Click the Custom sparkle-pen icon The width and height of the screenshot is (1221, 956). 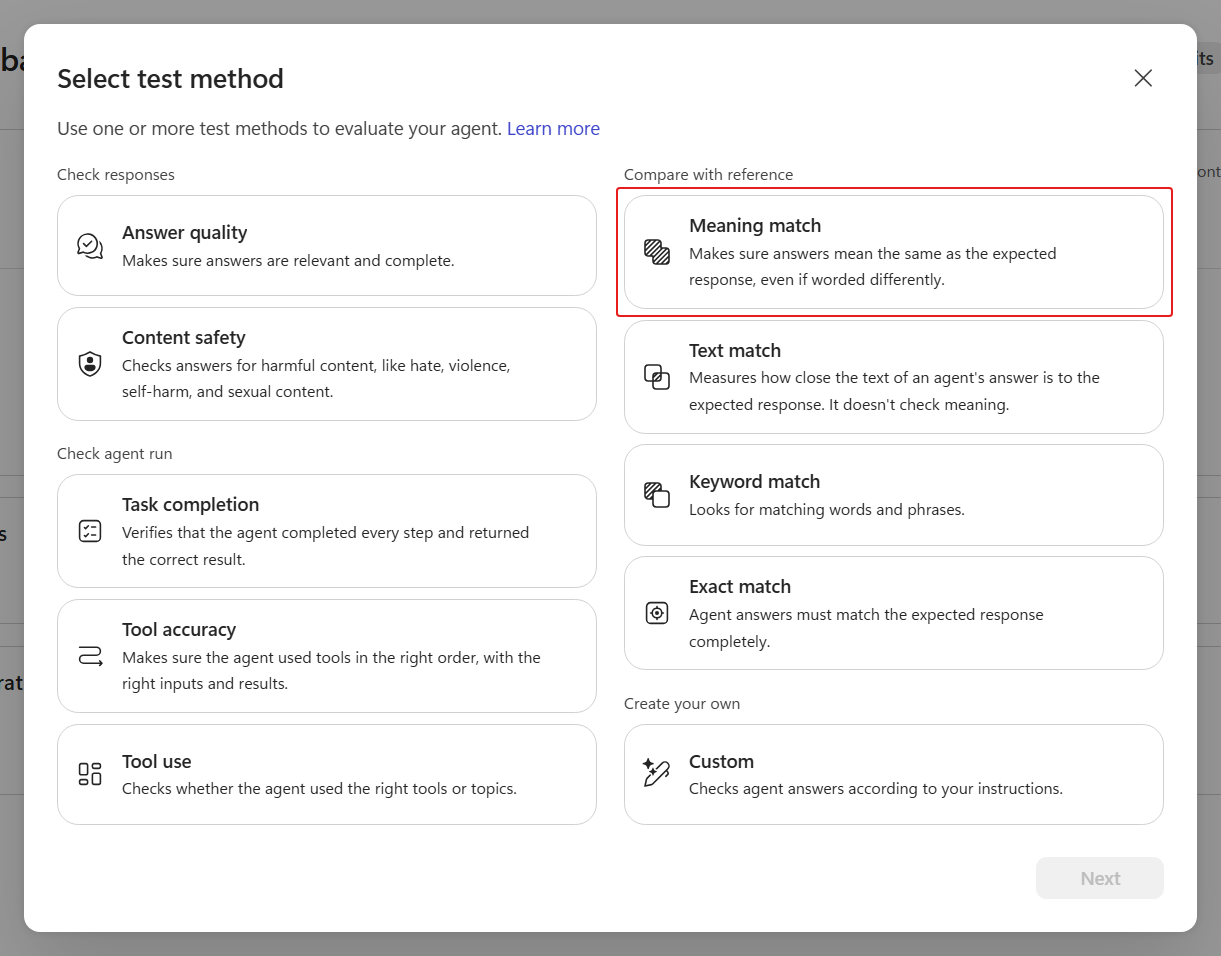(x=656, y=773)
